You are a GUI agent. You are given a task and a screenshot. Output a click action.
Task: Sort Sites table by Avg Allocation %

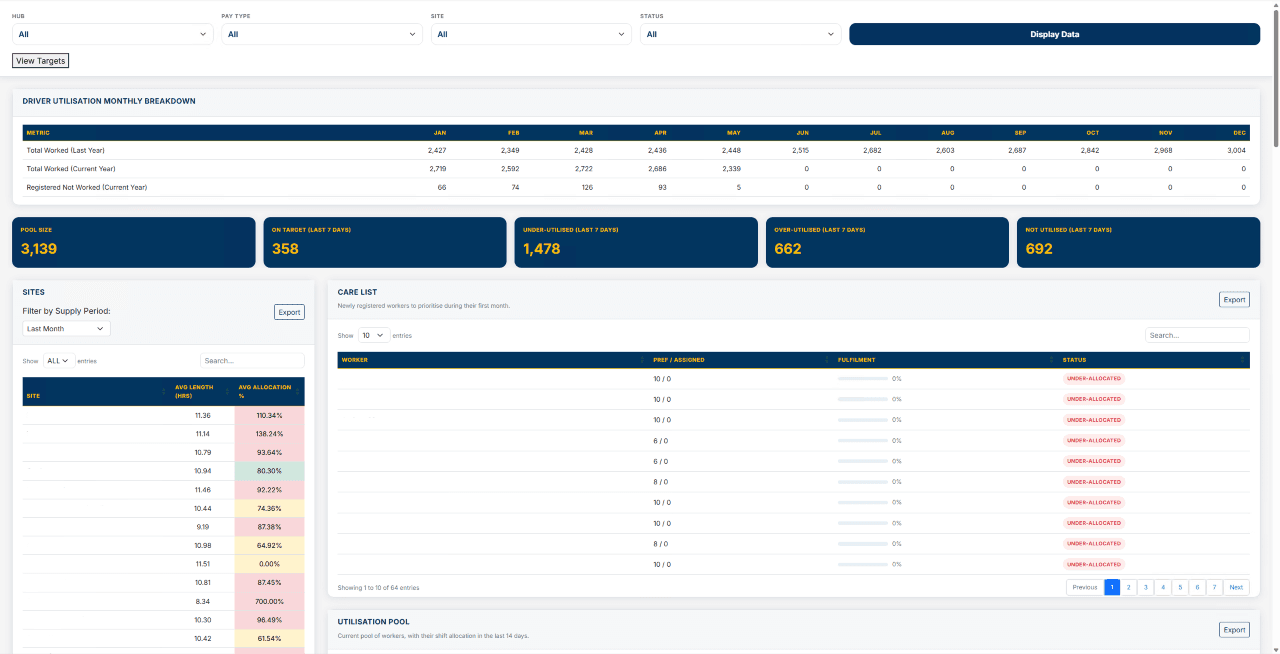(269, 391)
